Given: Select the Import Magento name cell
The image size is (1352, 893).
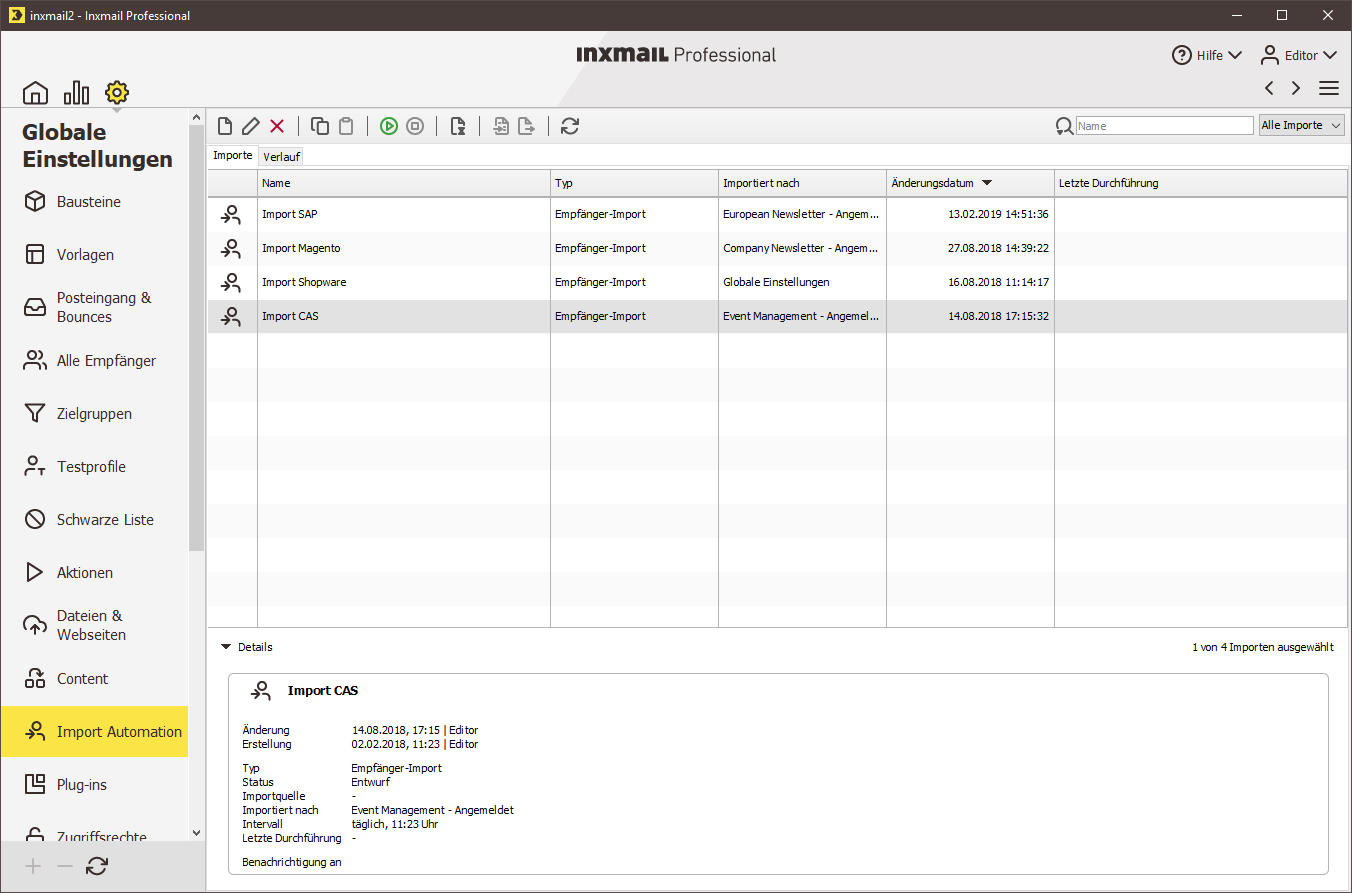Looking at the screenshot, I should pos(404,248).
